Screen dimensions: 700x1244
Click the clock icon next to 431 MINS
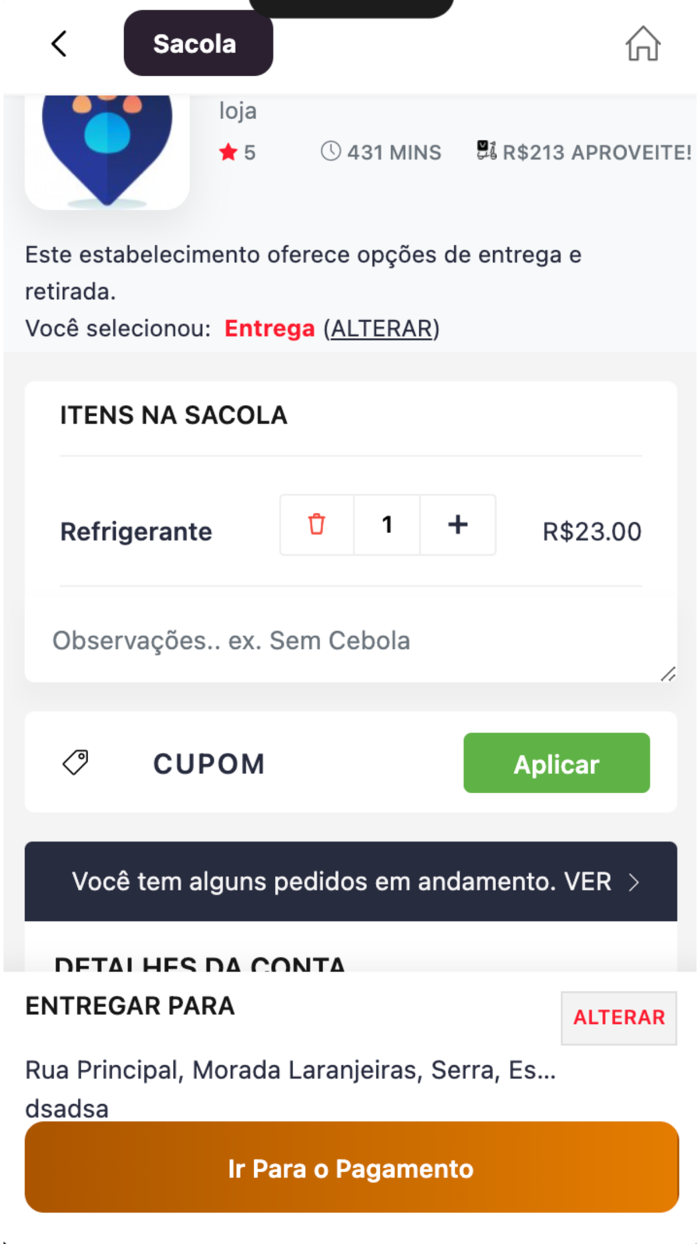(x=330, y=151)
